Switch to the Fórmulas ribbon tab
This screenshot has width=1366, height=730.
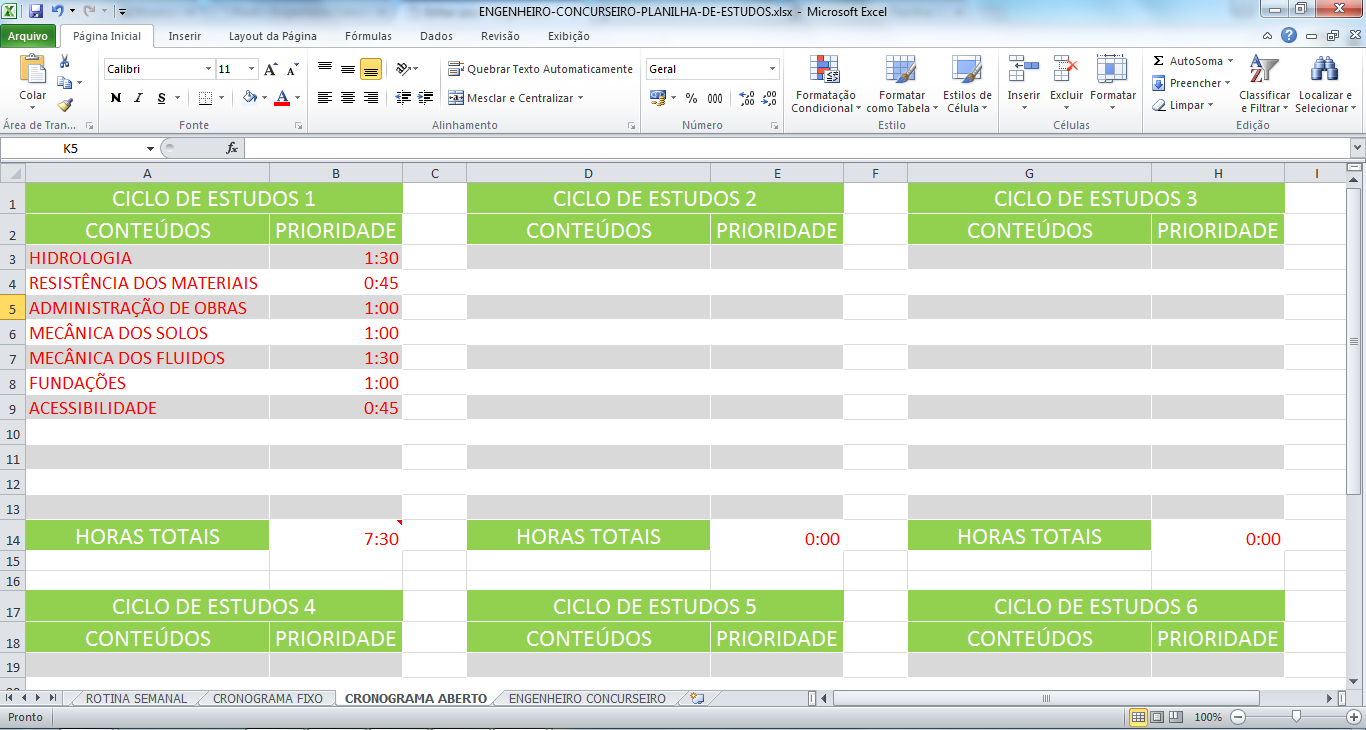coord(368,35)
